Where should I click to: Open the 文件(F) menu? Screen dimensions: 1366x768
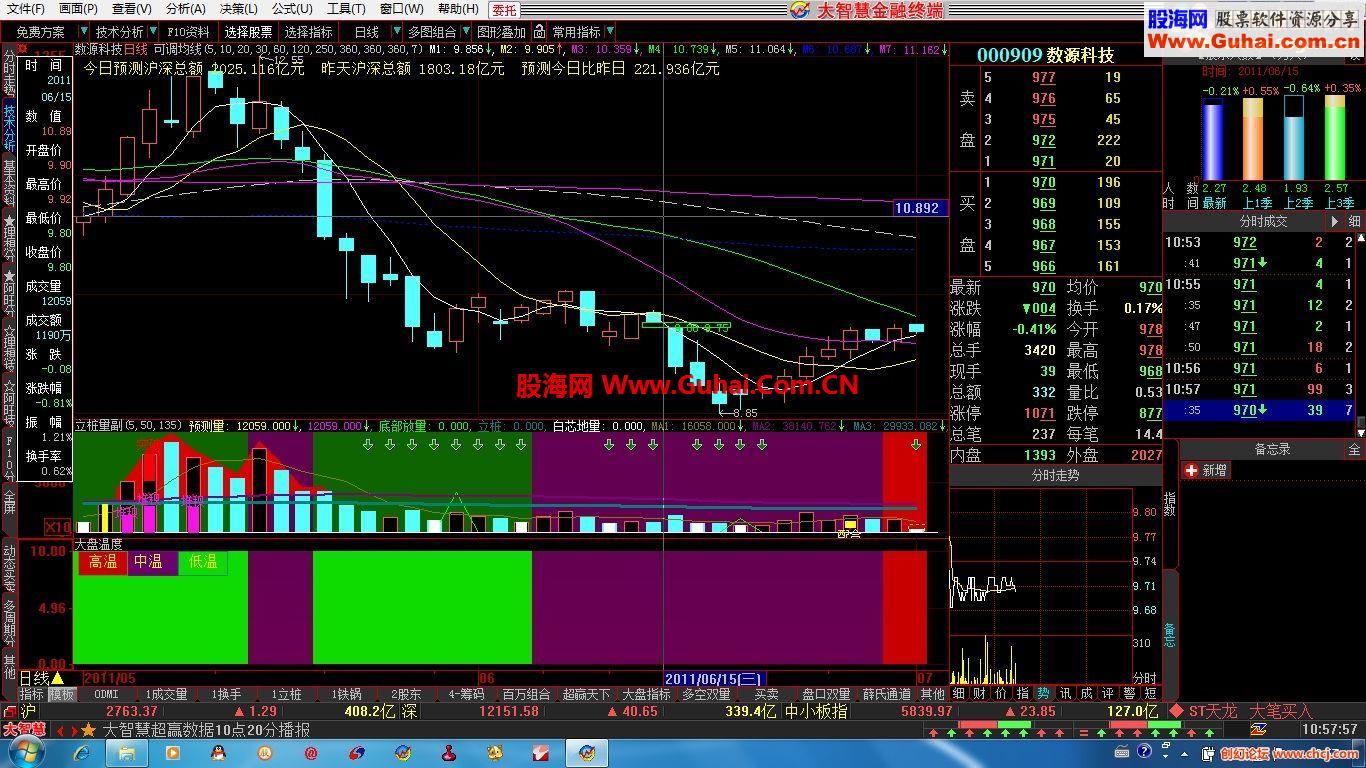(x=26, y=9)
